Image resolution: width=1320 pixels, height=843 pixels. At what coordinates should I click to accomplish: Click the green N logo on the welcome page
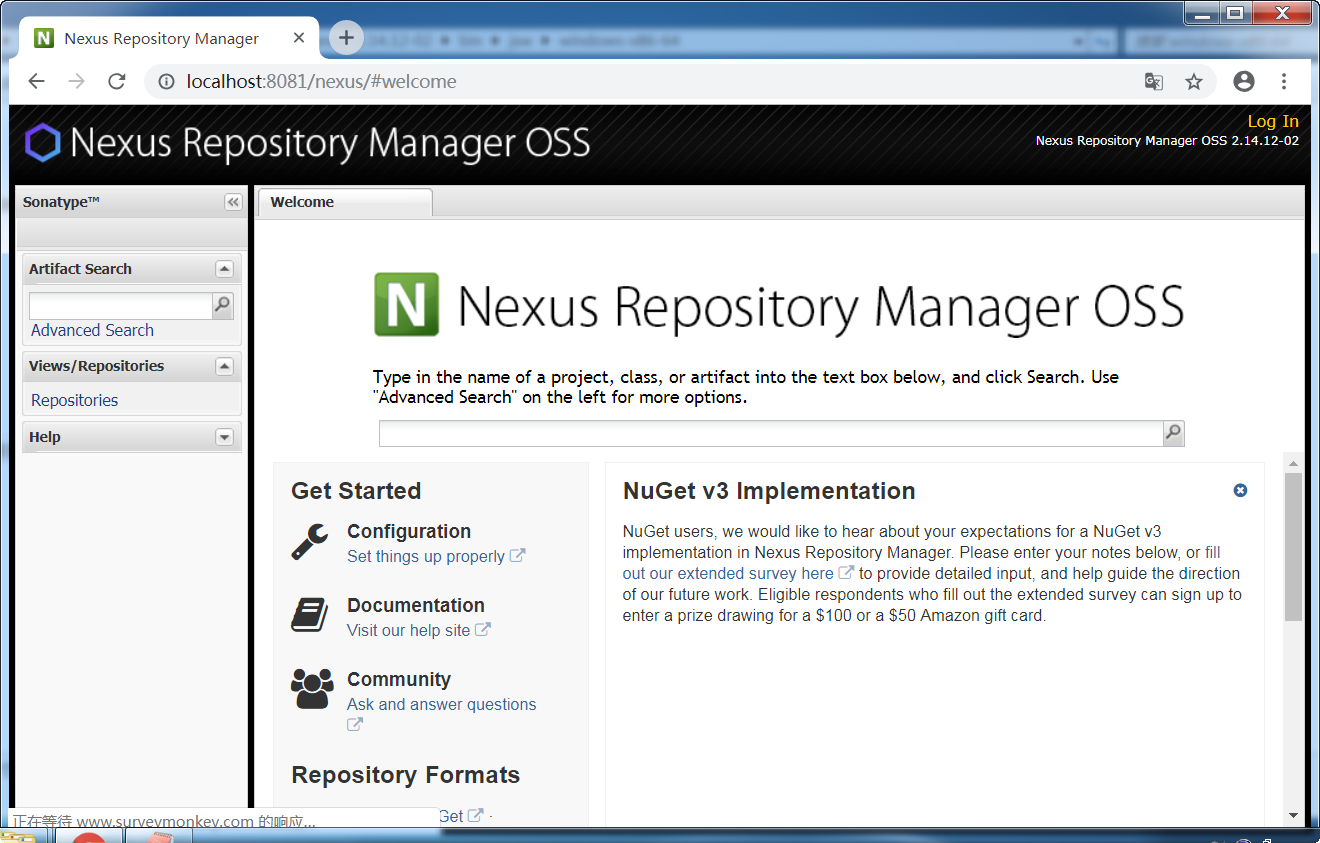406,304
